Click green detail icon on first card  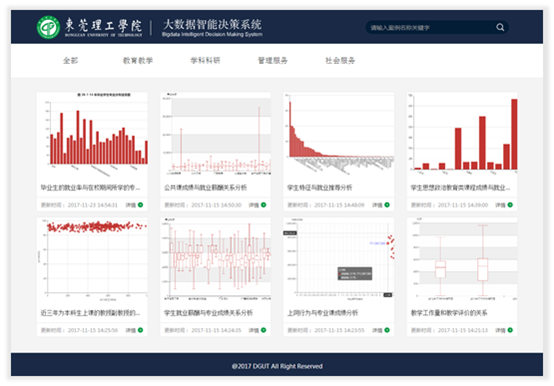click(x=141, y=205)
